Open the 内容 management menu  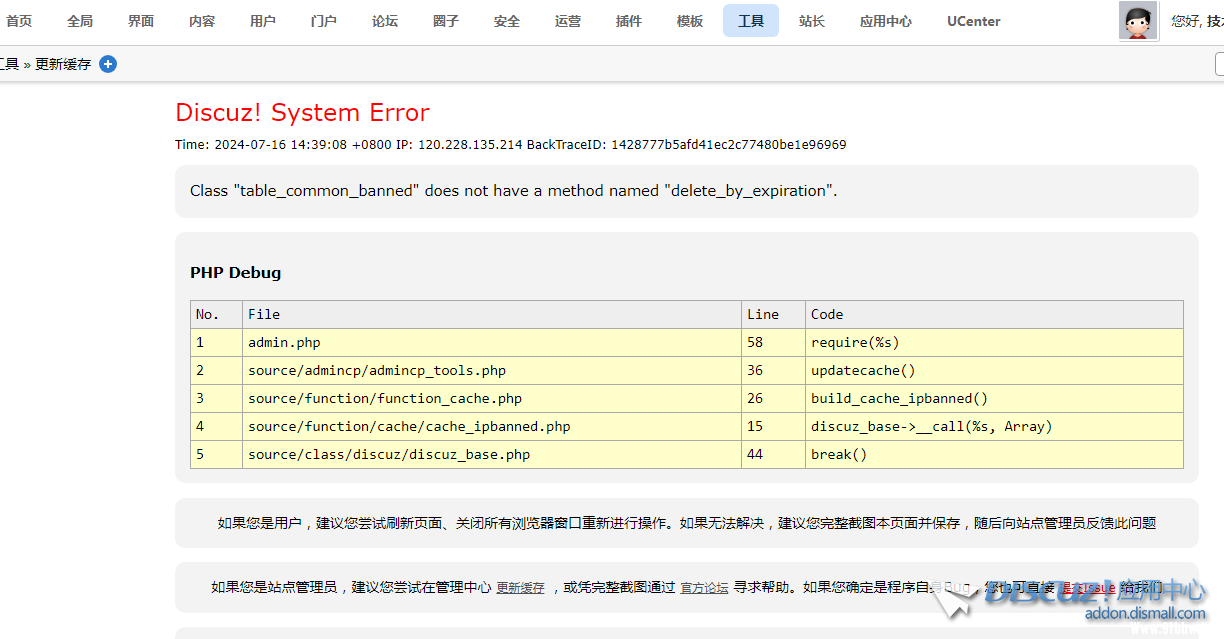202,21
